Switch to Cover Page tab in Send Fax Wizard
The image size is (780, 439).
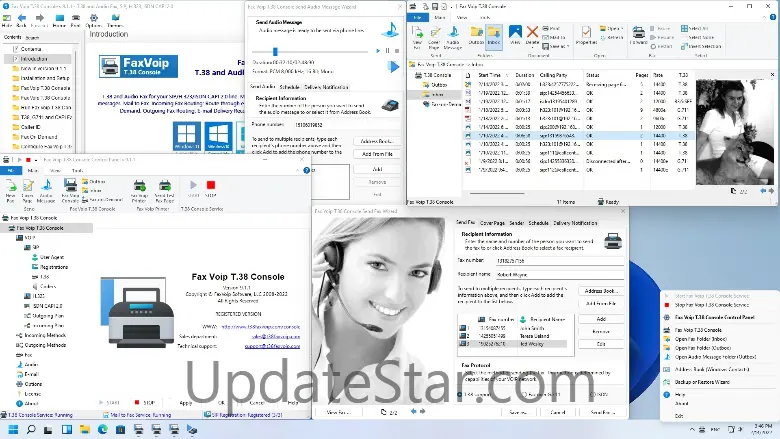[x=492, y=223]
